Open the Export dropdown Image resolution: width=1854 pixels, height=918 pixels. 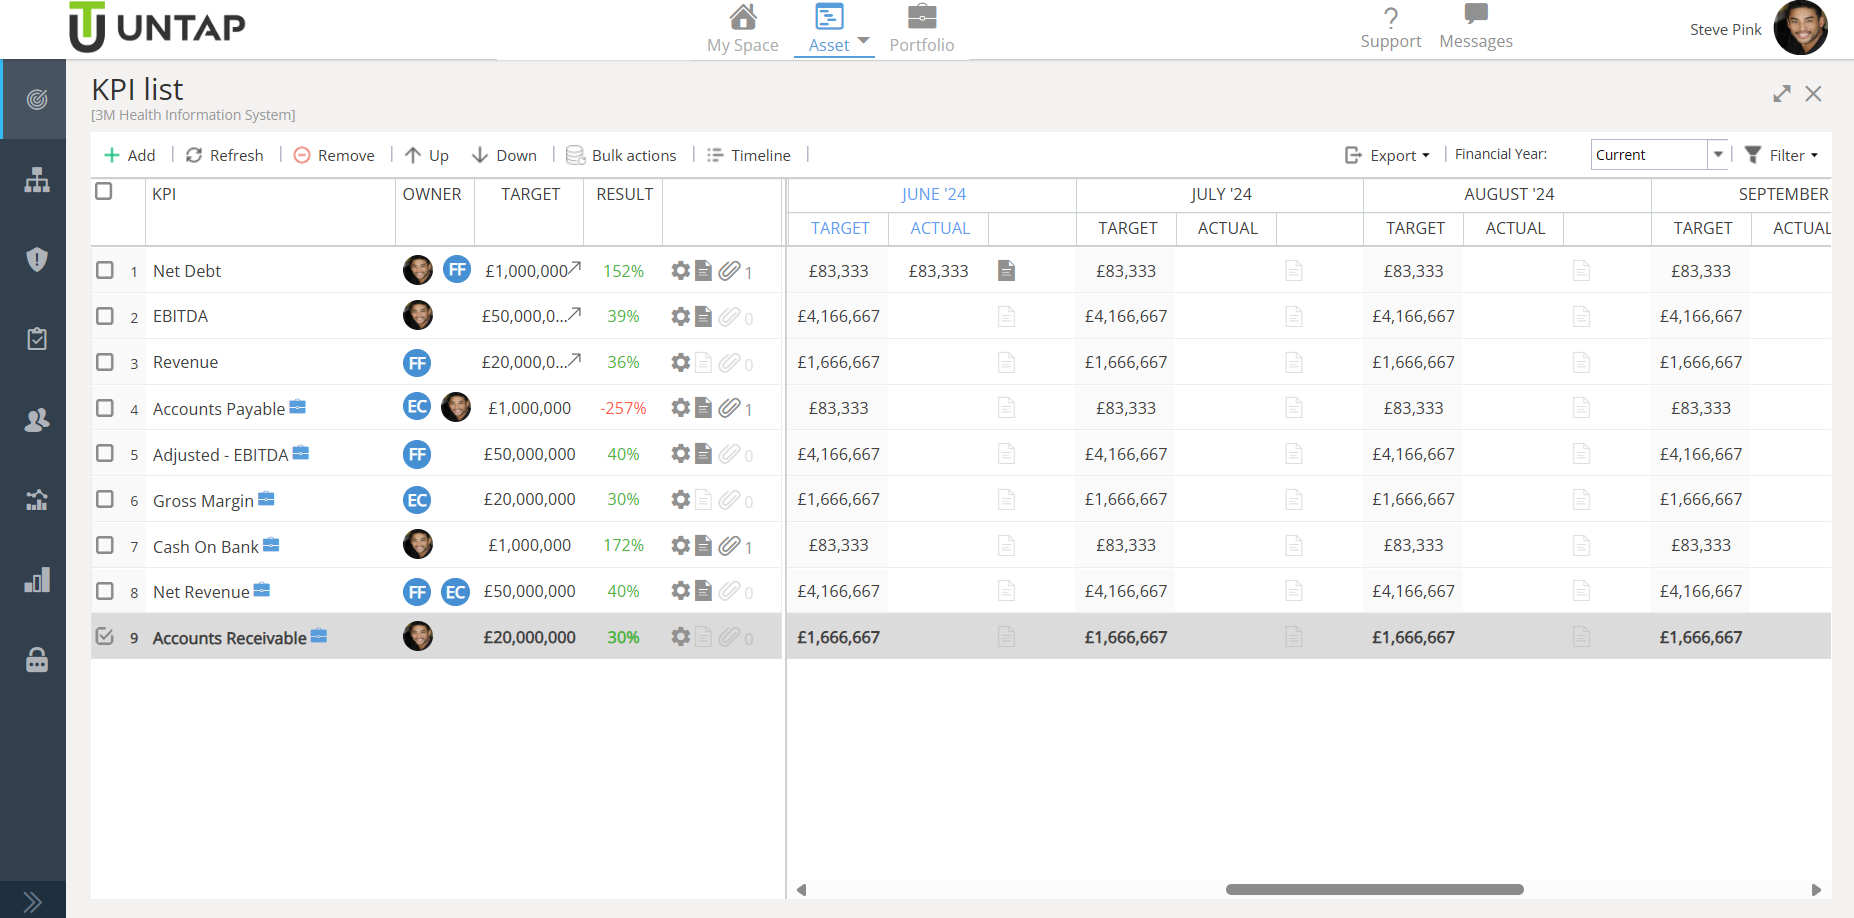1387,155
